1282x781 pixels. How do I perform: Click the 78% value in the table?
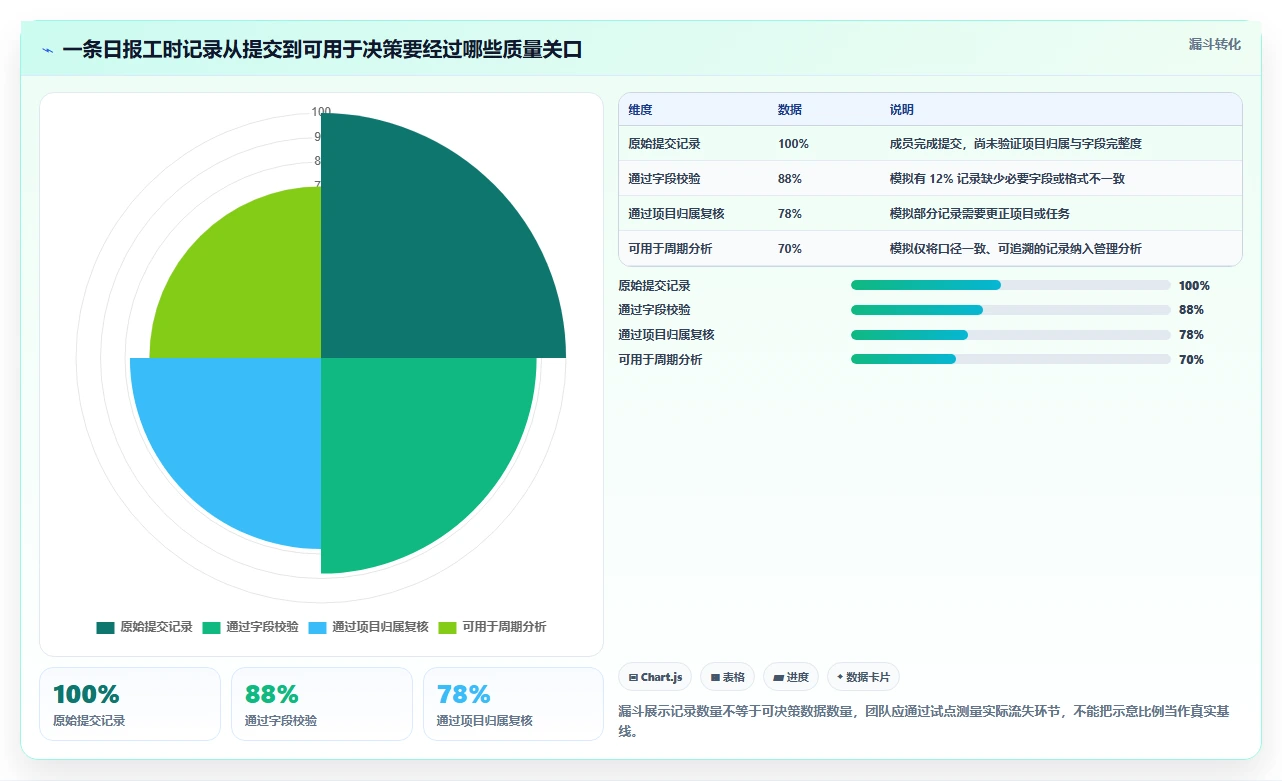(x=790, y=214)
